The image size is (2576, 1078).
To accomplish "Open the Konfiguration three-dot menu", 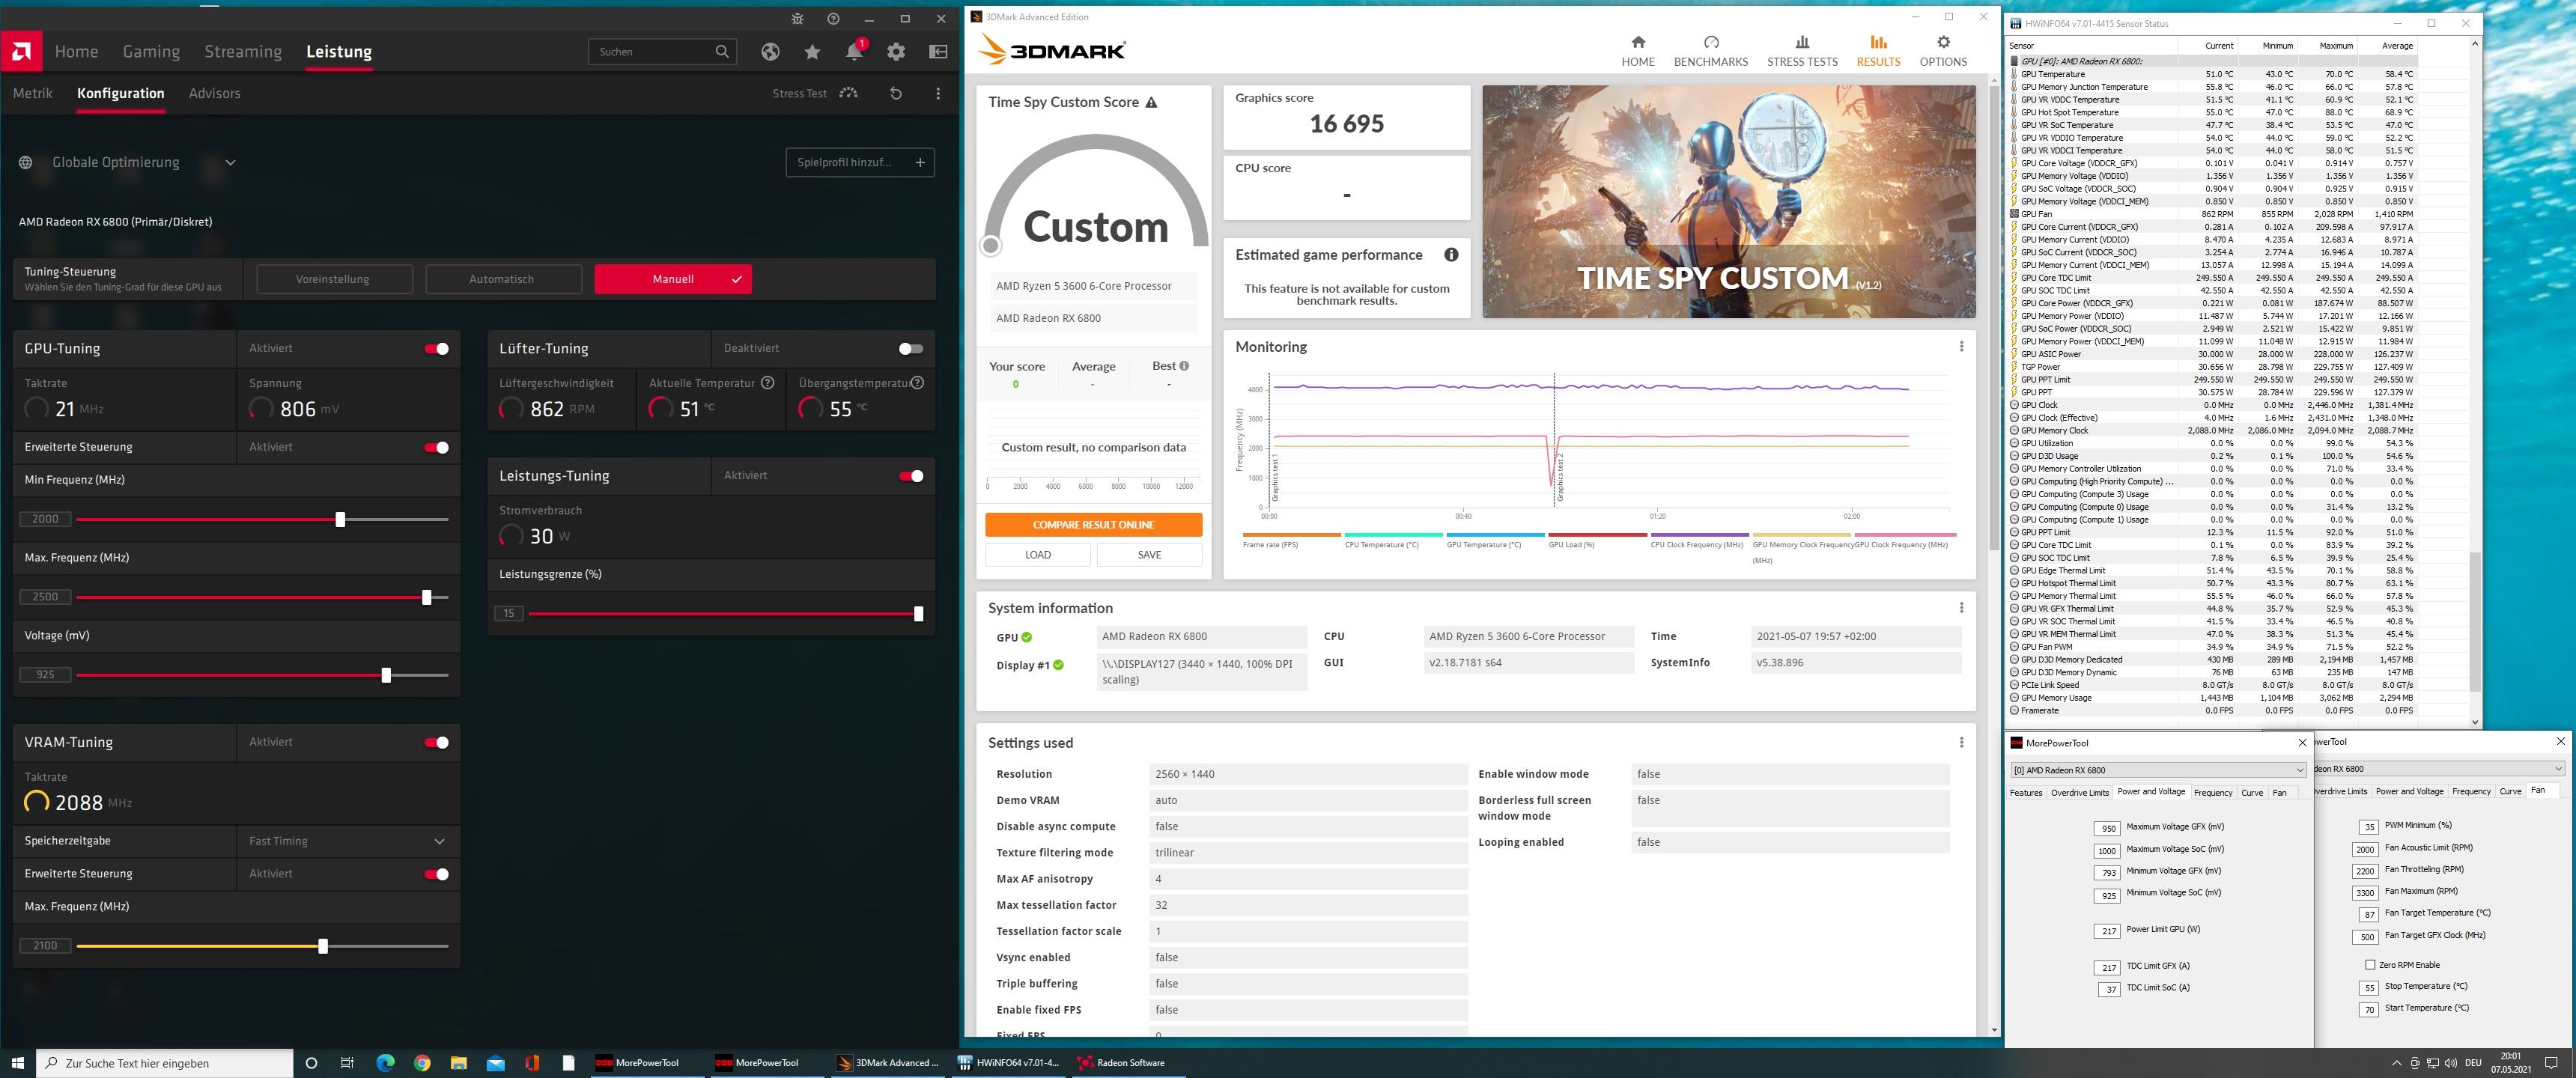I will [x=938, y=93].
